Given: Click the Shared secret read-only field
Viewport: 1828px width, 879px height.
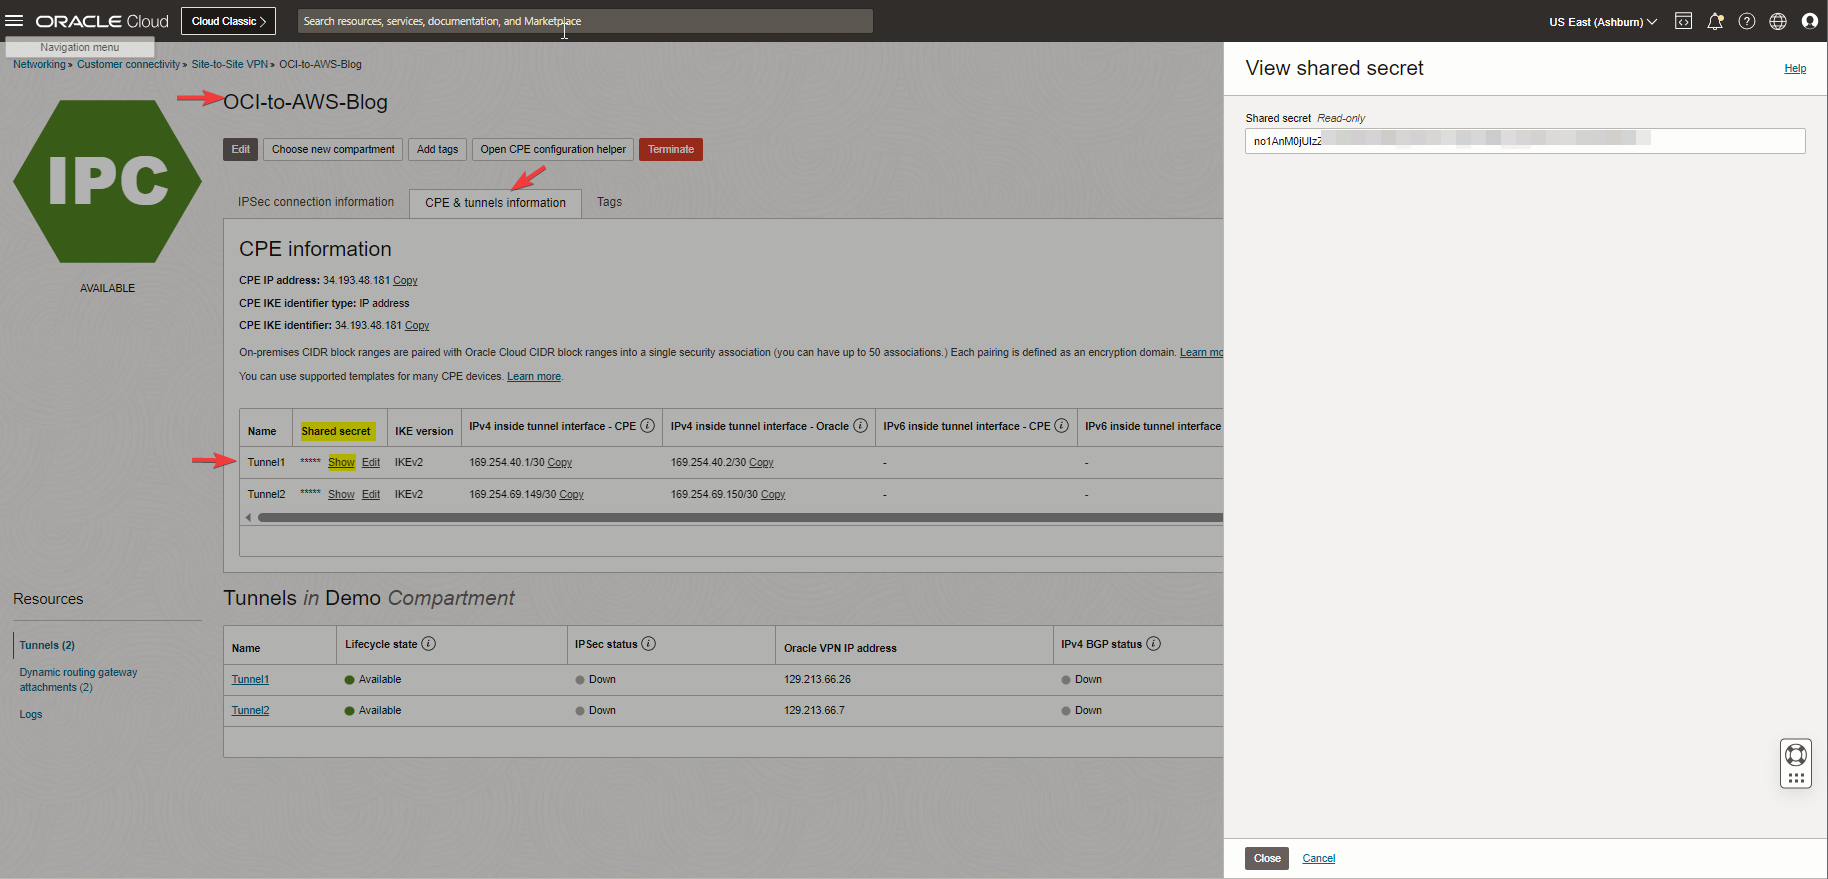Looking at the screenshot, I should tap(1524, 141).
